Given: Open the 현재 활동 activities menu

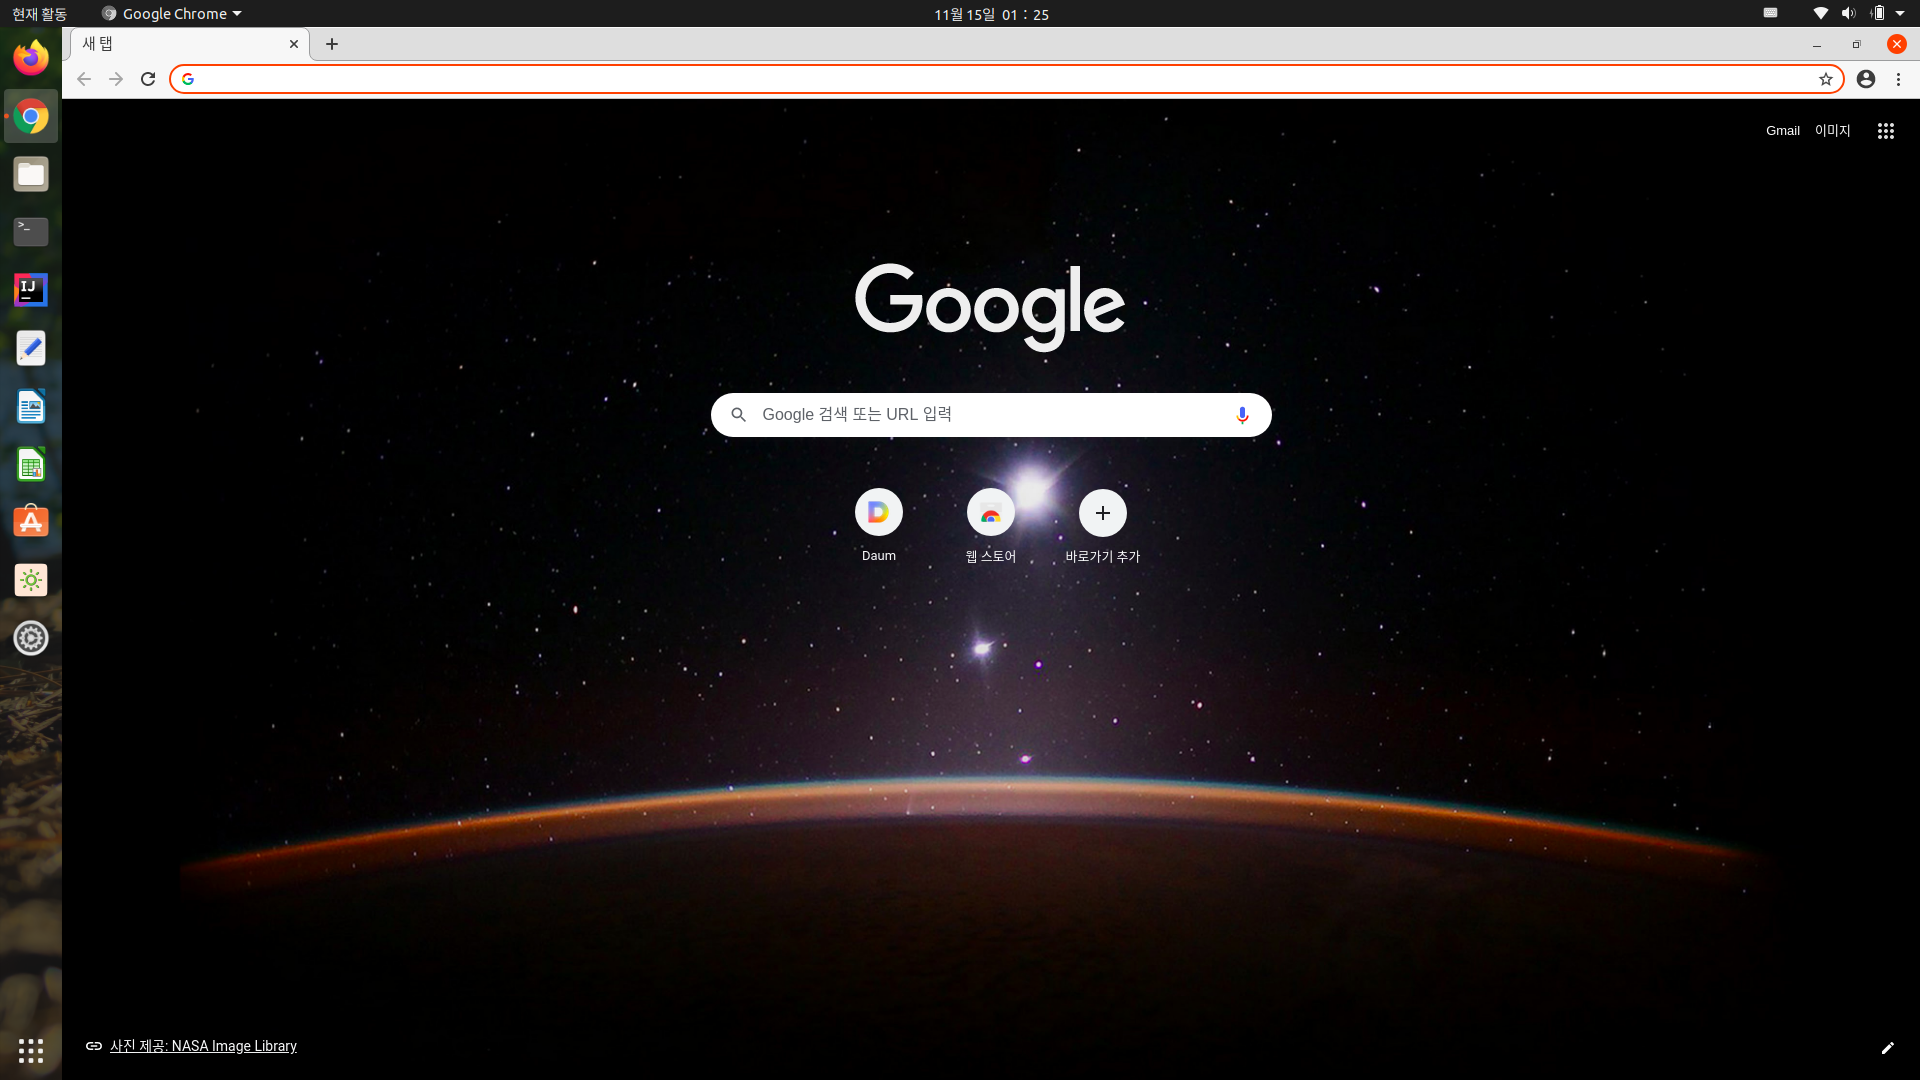Looking at the screenshot, I should (x=39, y=14).
